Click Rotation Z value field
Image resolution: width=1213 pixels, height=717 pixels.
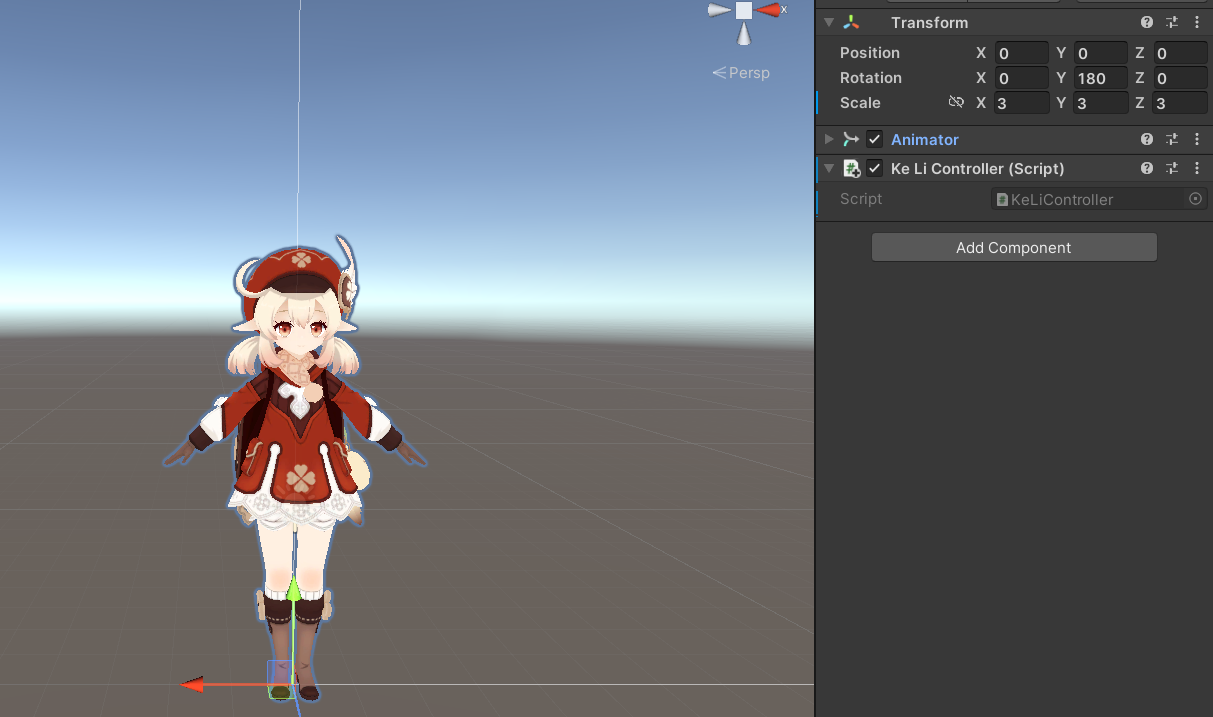[1180, 78]
